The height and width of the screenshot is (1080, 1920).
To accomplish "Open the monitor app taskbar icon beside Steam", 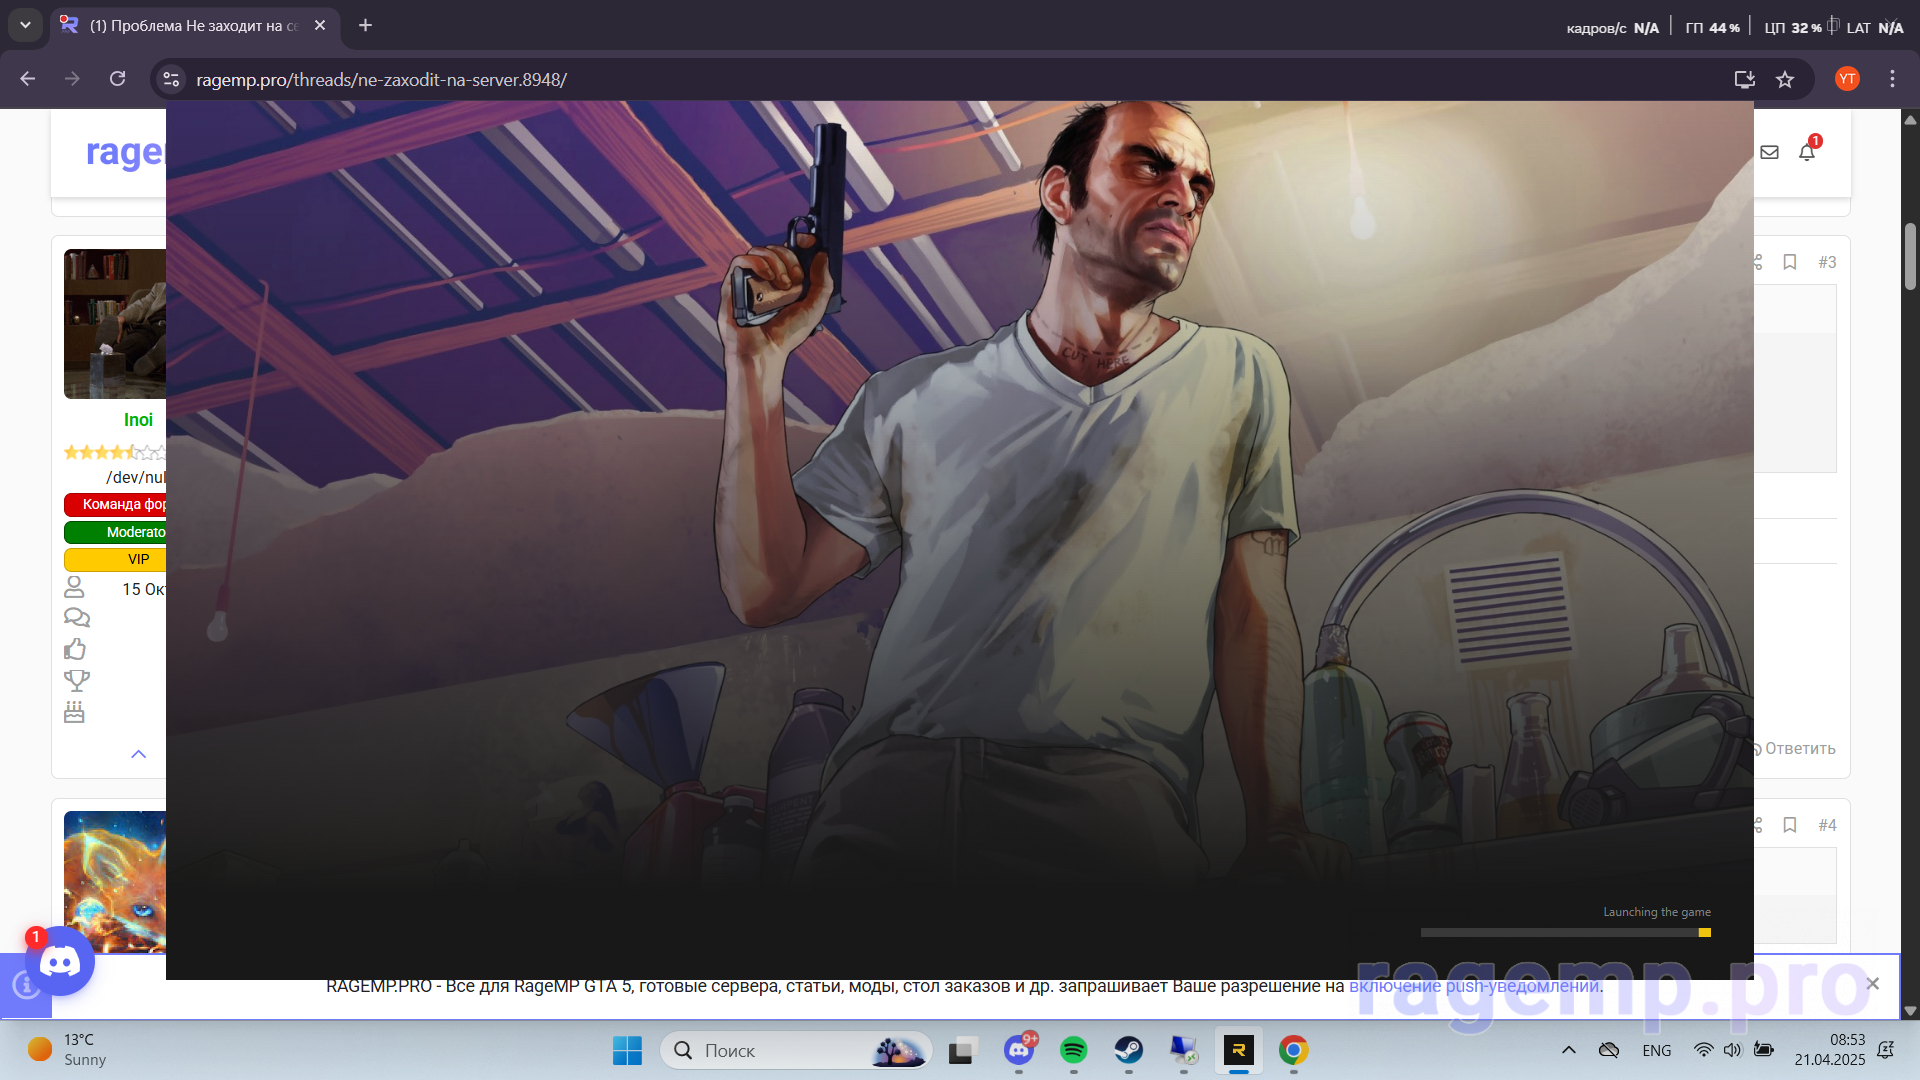I will 1184,1050.
